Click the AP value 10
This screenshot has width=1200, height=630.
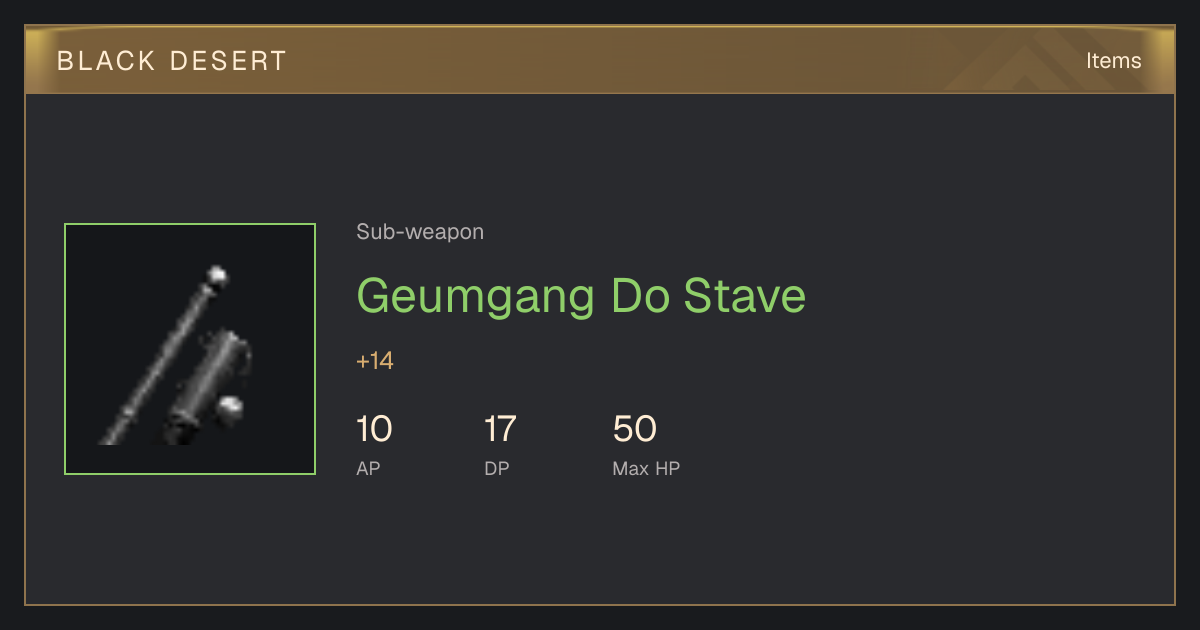point(374,429)
